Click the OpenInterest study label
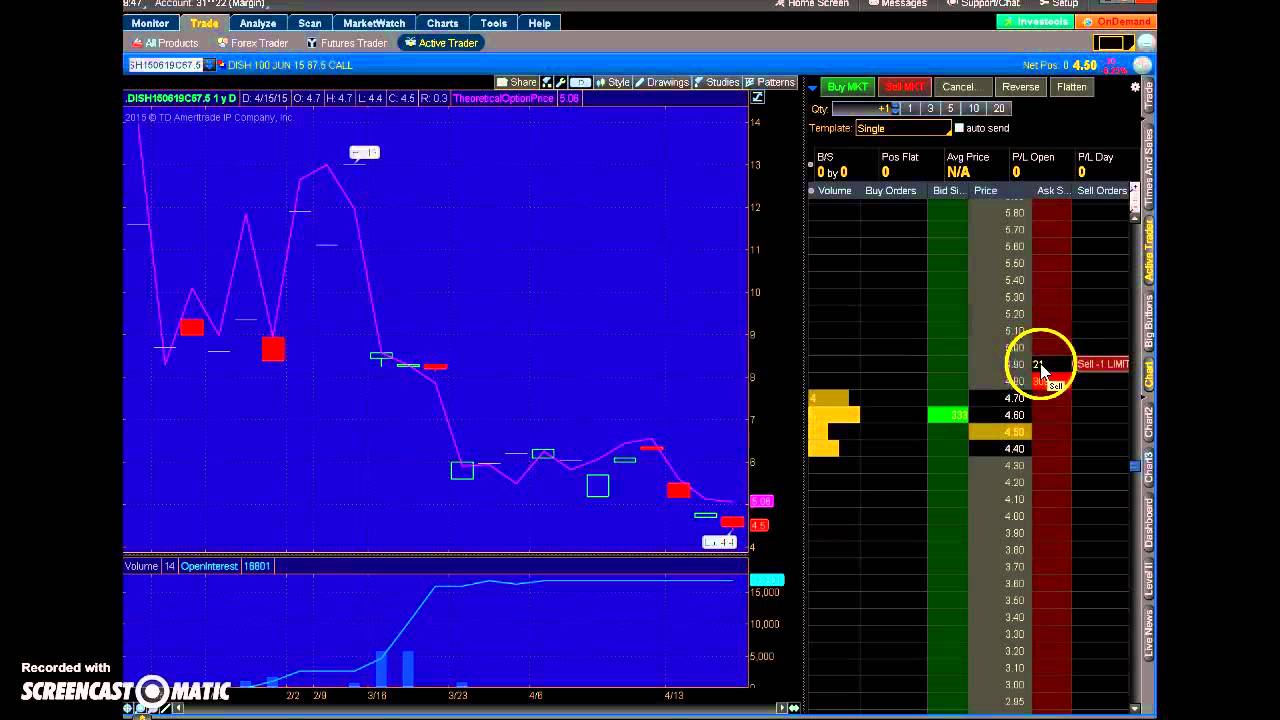This screenshot has width=1280, height=720. tap(209, 566)
